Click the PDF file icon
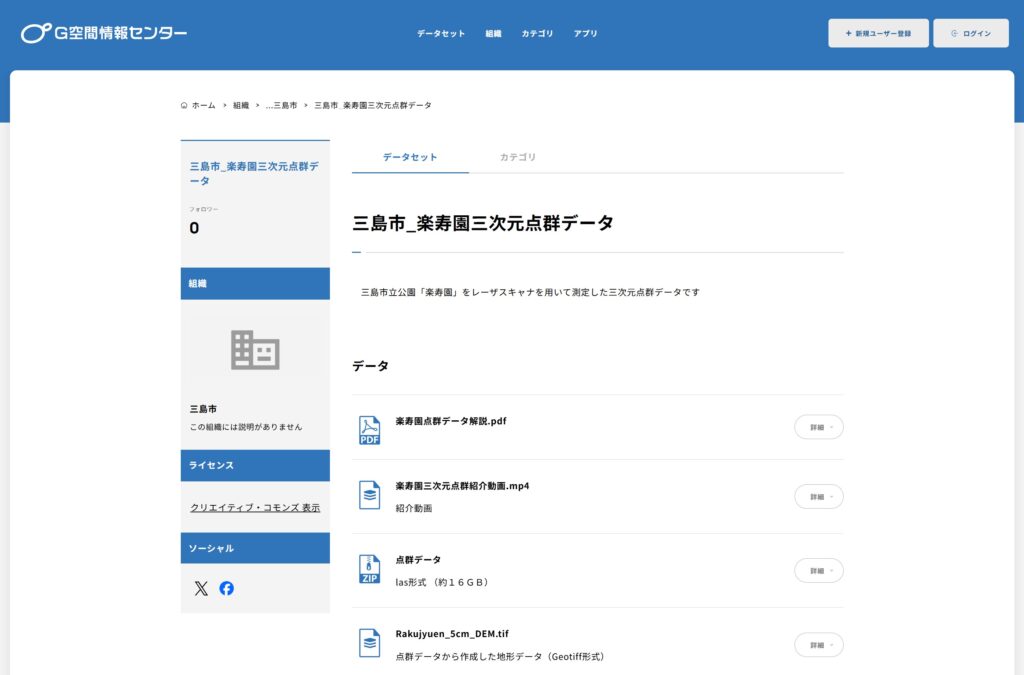The image size is (1024, 675). coord(370,430)
